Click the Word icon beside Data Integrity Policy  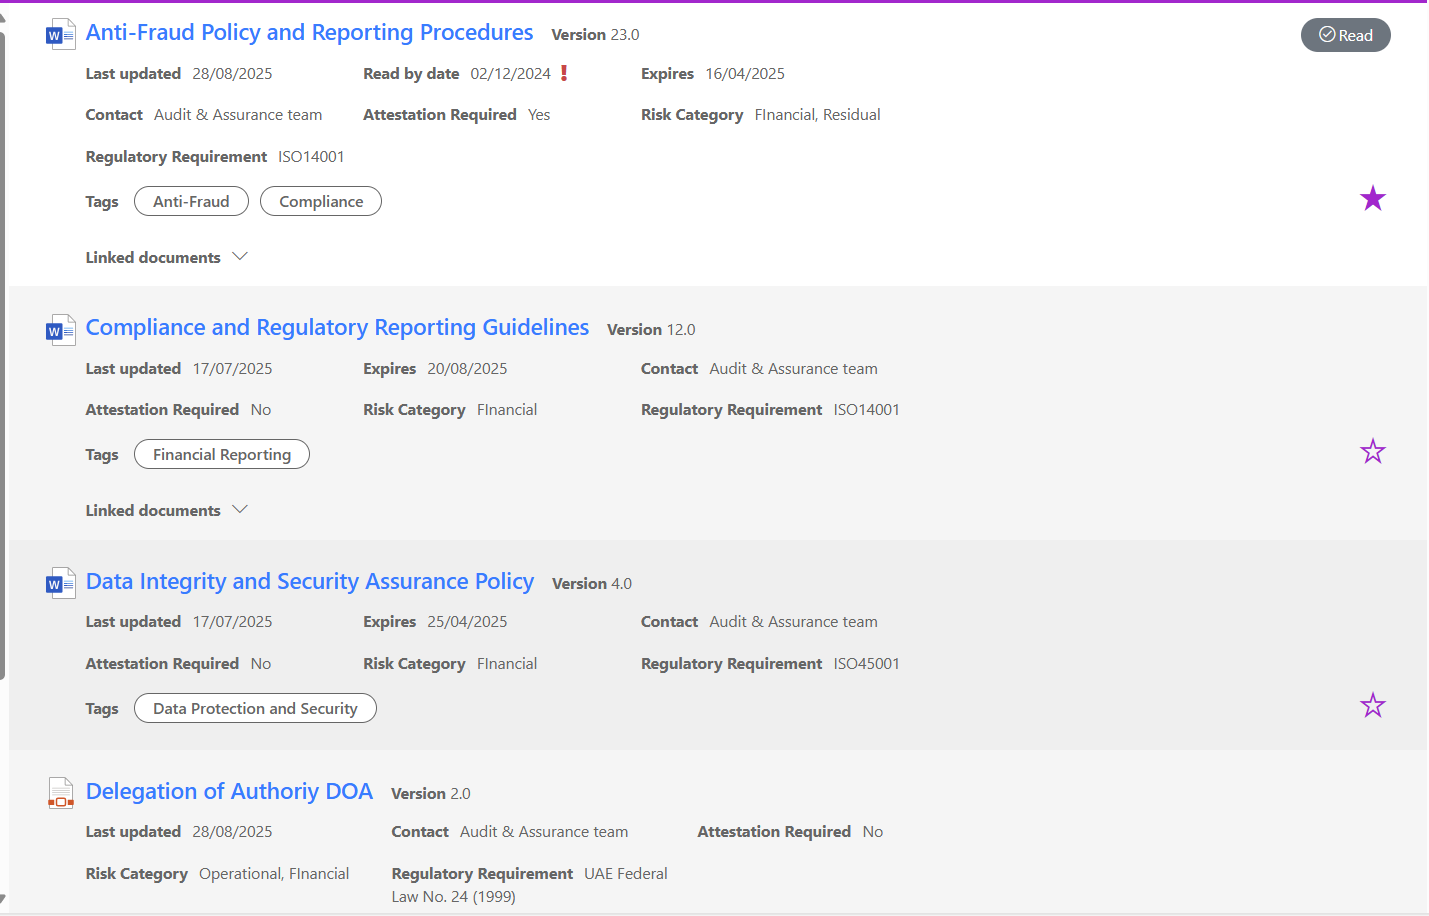(x=60, y=583)
